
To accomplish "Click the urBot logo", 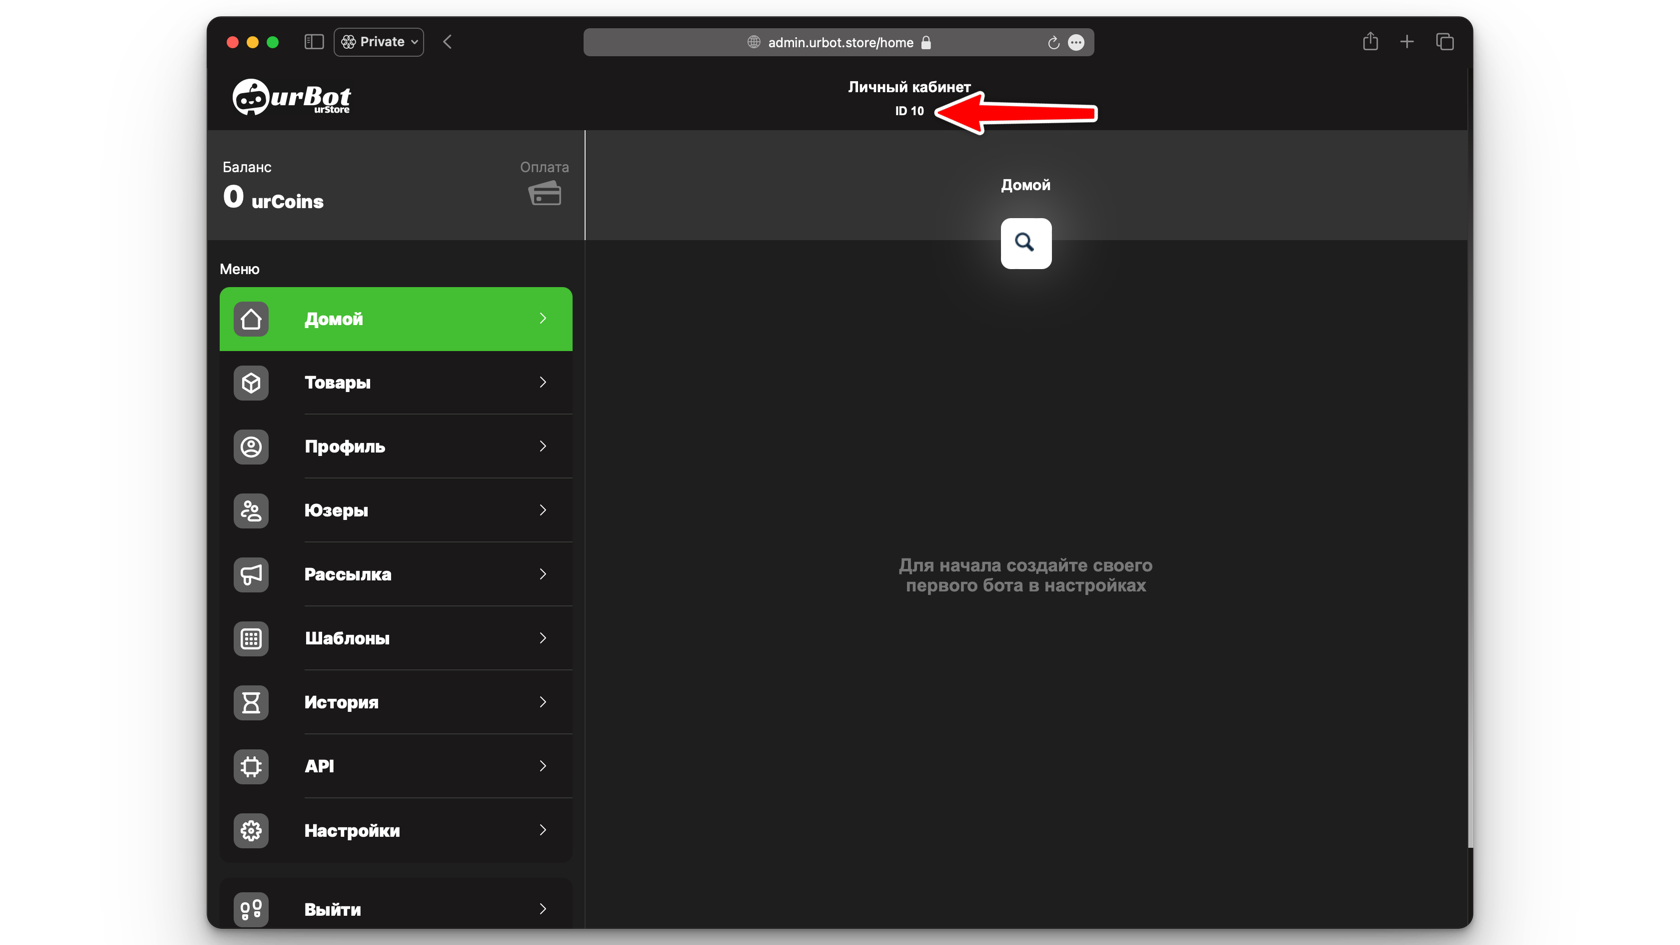I will pos(291,98).
